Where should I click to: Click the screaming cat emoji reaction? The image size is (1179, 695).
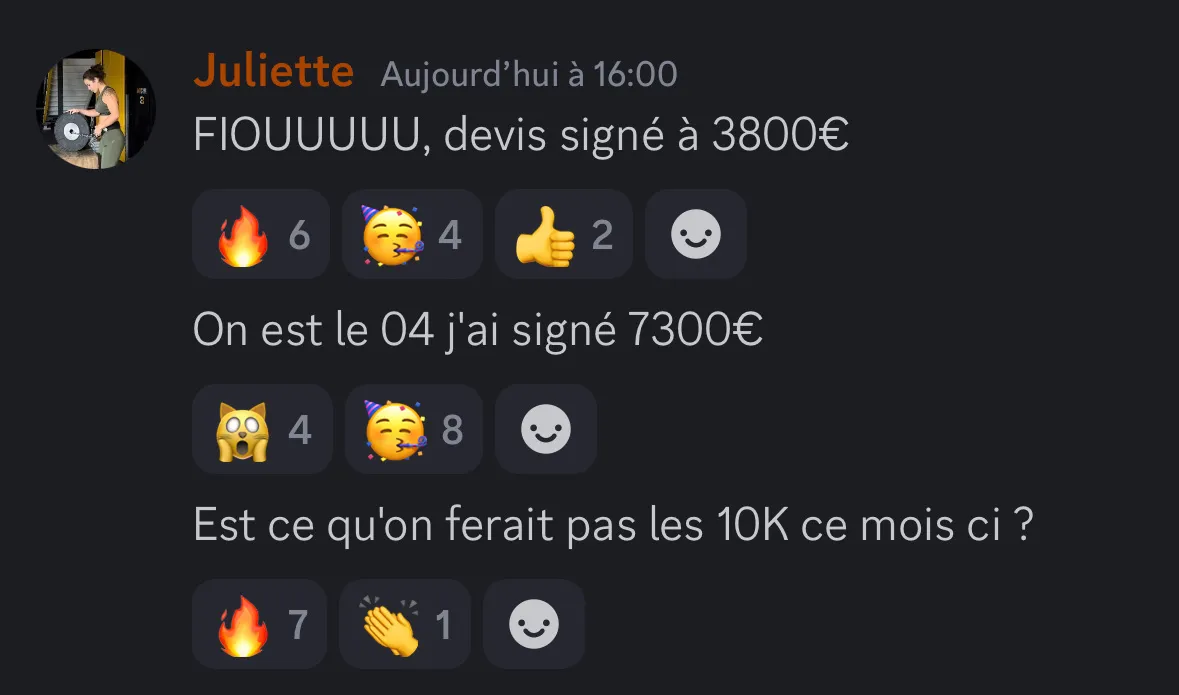point(262,429)
